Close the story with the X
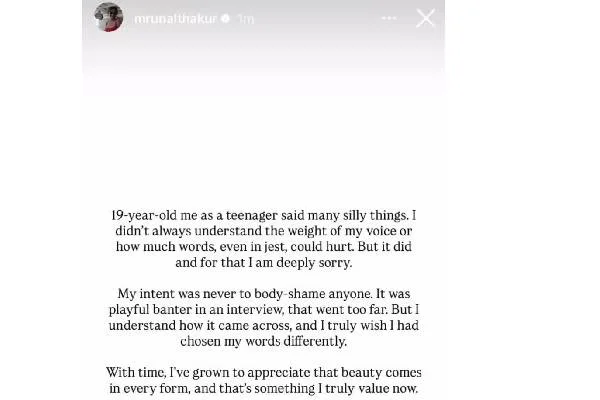Image resolution: width=600 pixels, height=400 pixels. point(425,18)
